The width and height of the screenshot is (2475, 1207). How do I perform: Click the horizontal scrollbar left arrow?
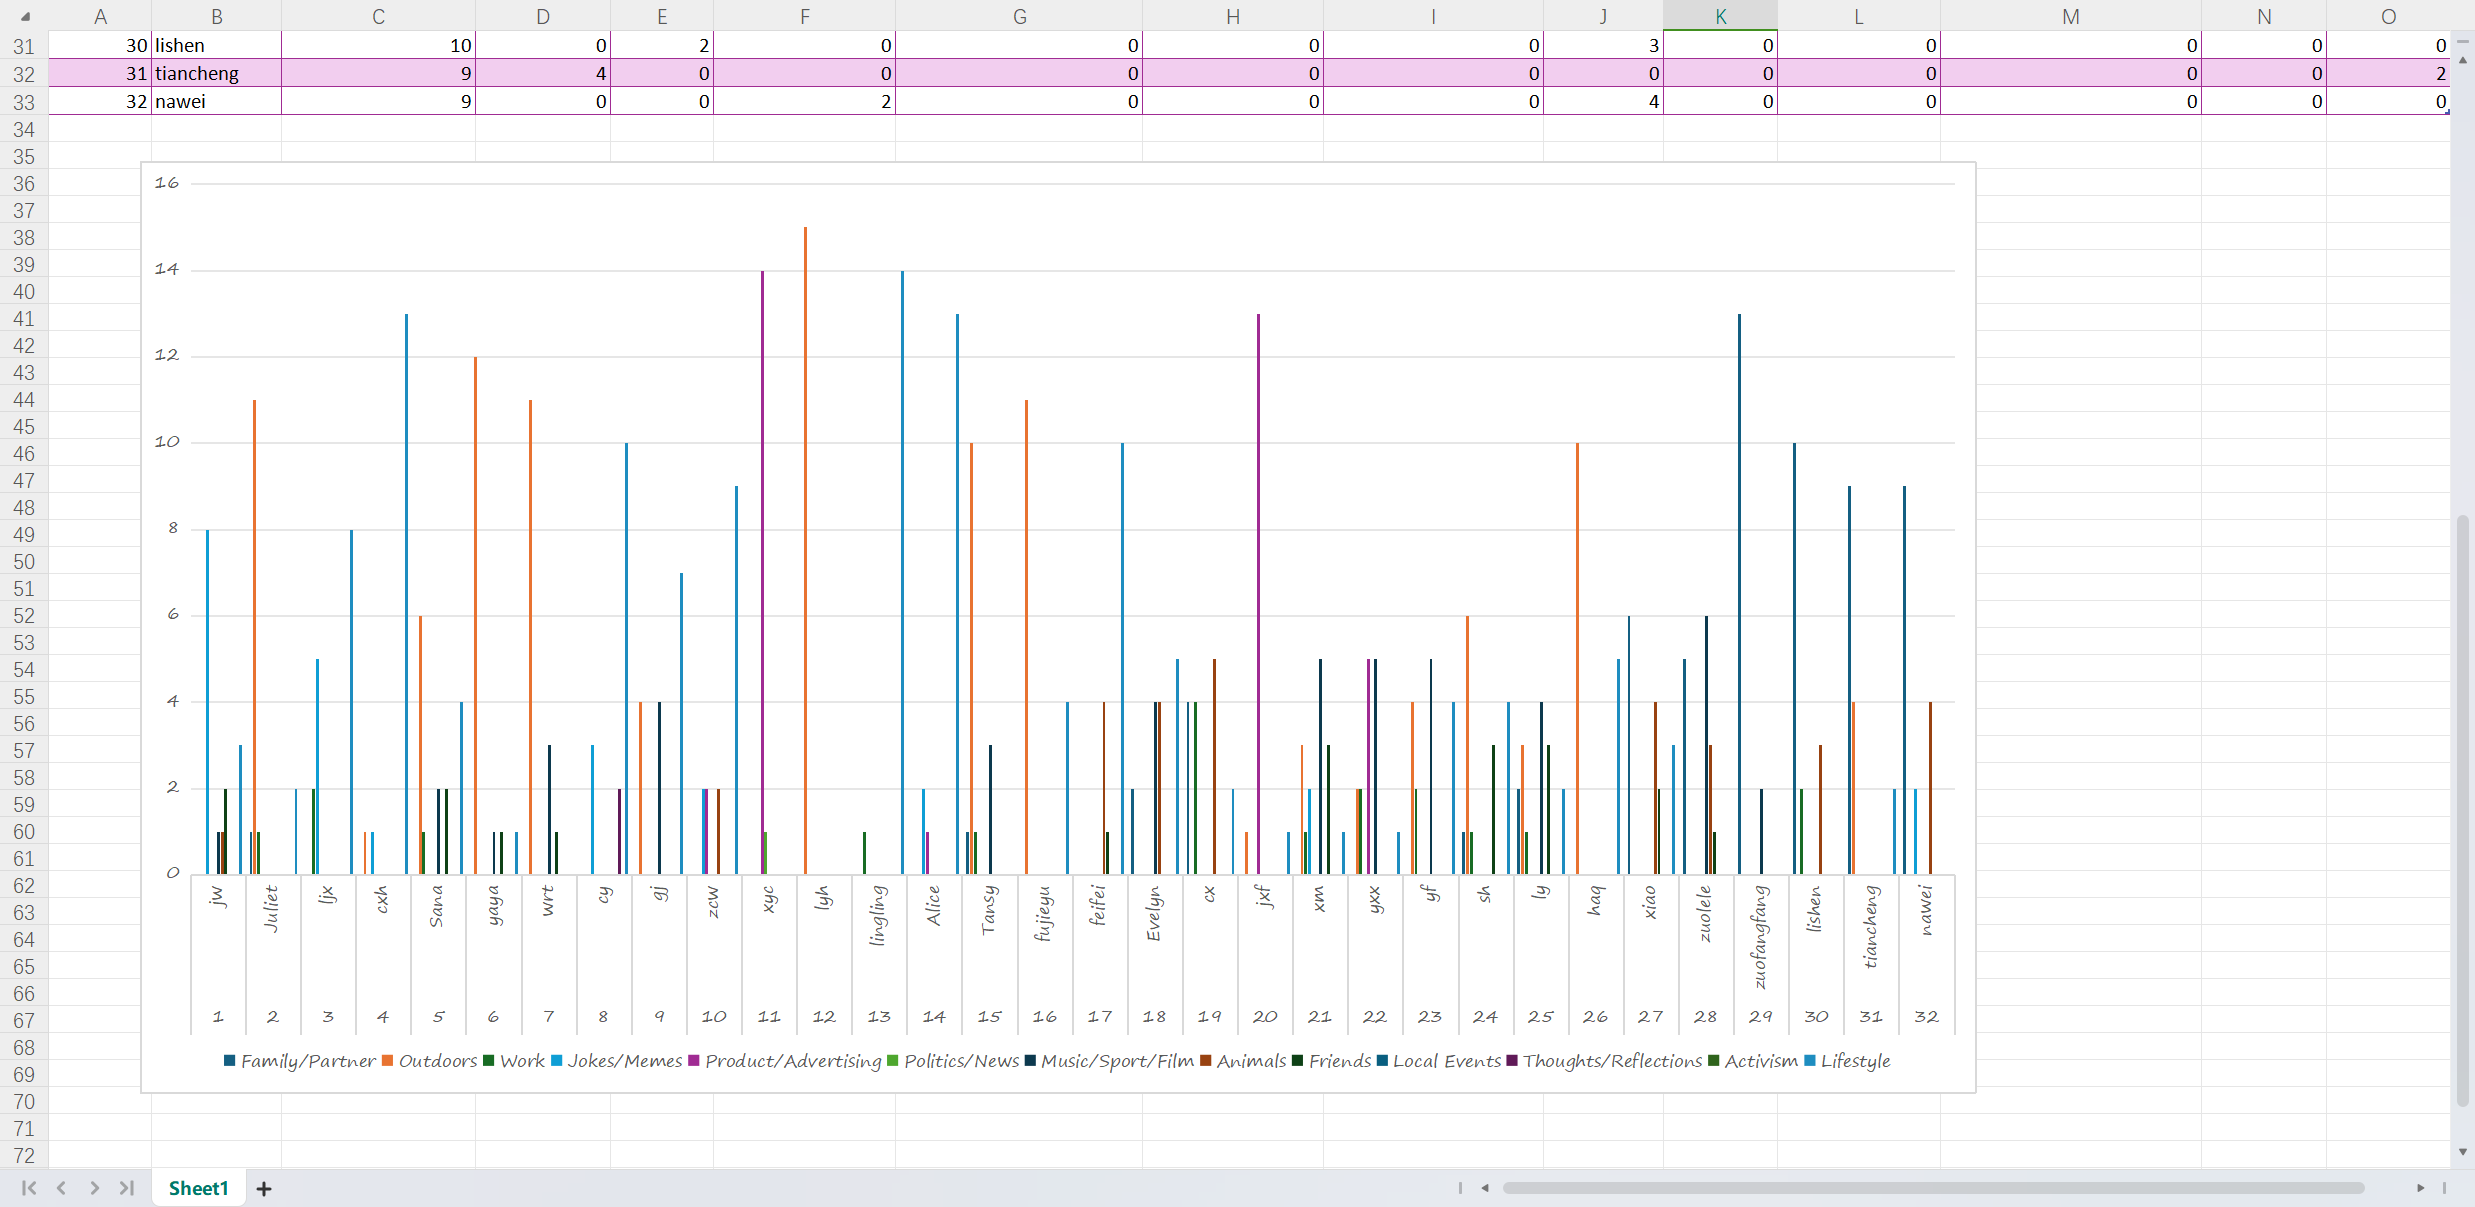tap(1485, 1188)
